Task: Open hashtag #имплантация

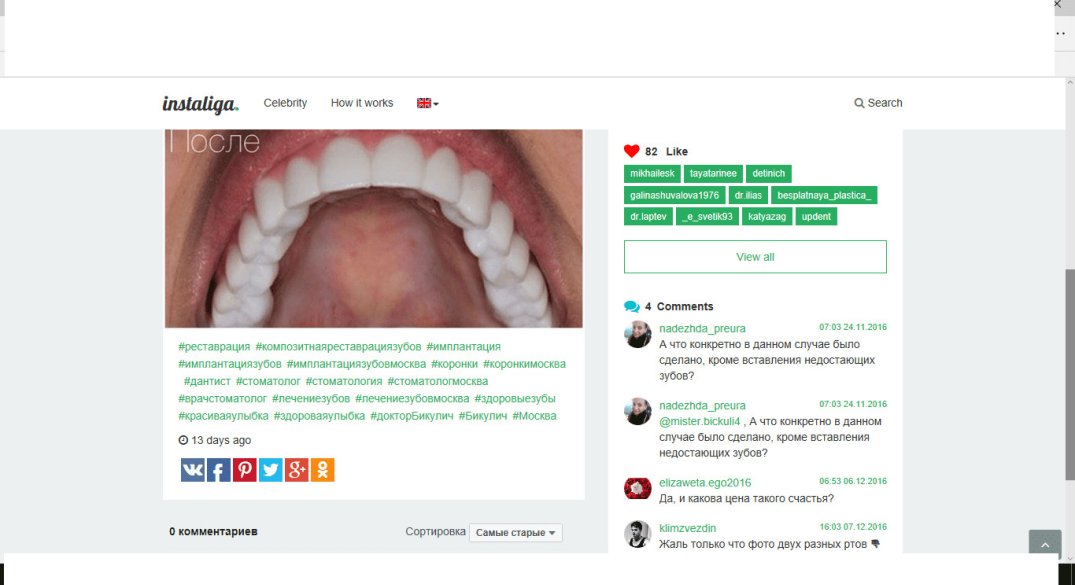Action: (x=463, y=347)
